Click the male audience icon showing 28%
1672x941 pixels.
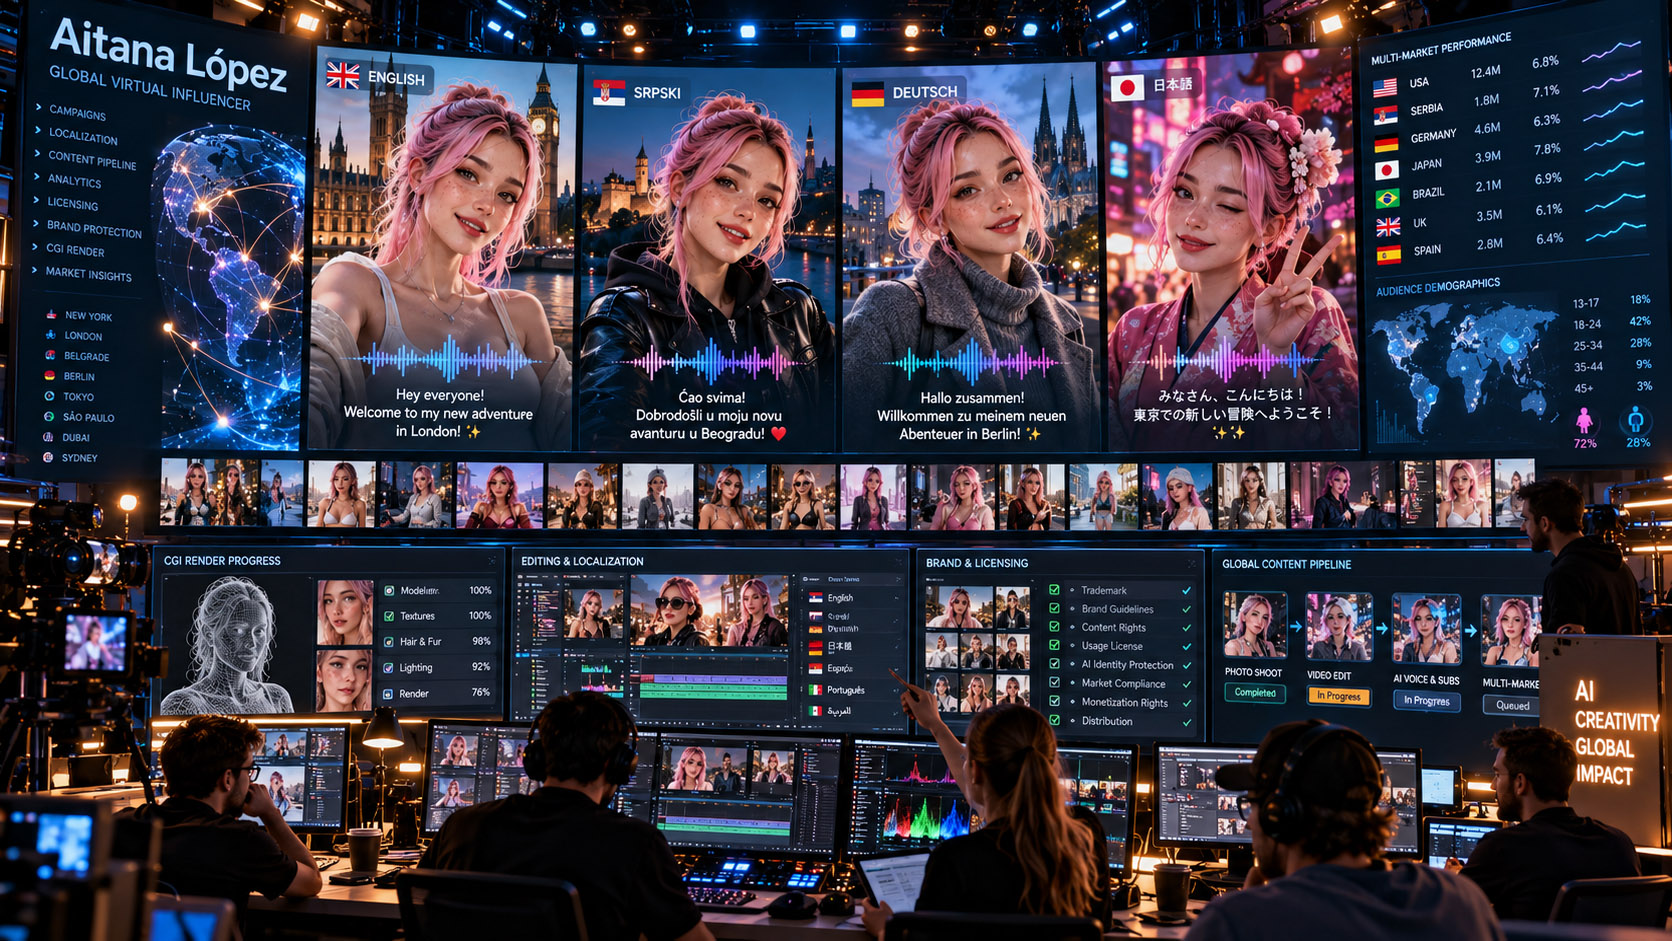1636,419
